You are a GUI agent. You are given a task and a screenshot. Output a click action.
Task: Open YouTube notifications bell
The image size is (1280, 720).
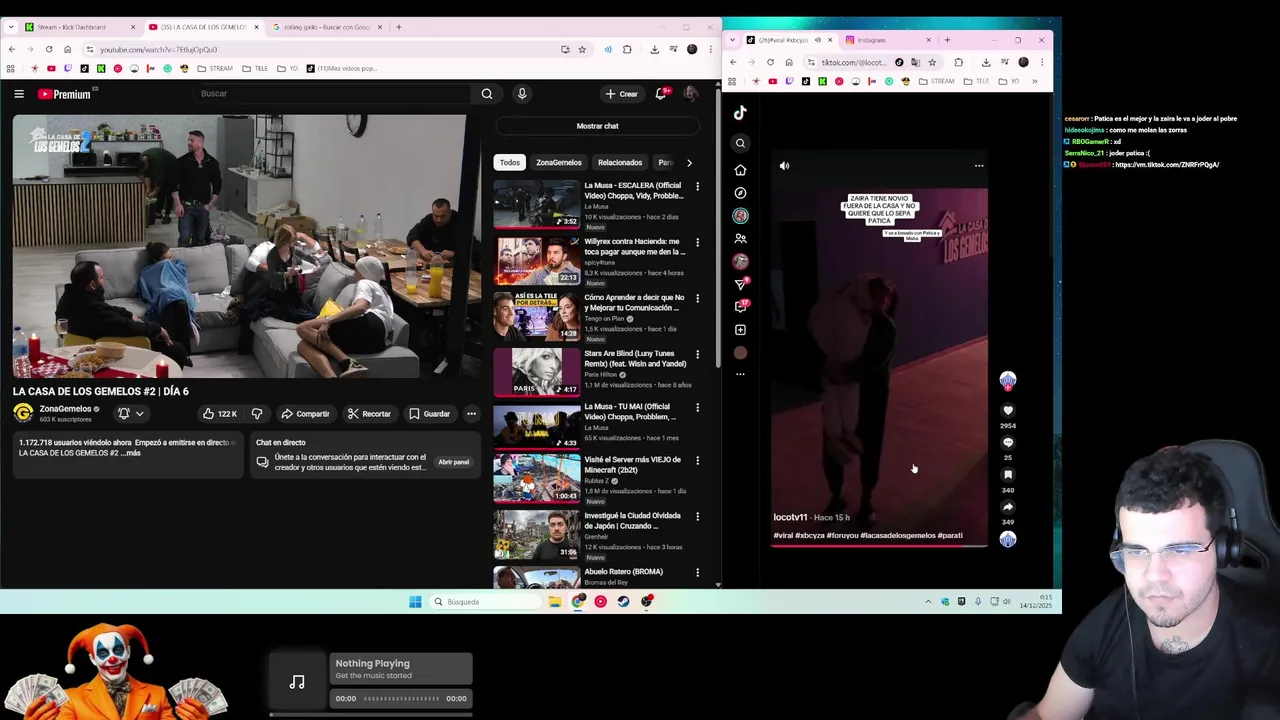point(661,94)
